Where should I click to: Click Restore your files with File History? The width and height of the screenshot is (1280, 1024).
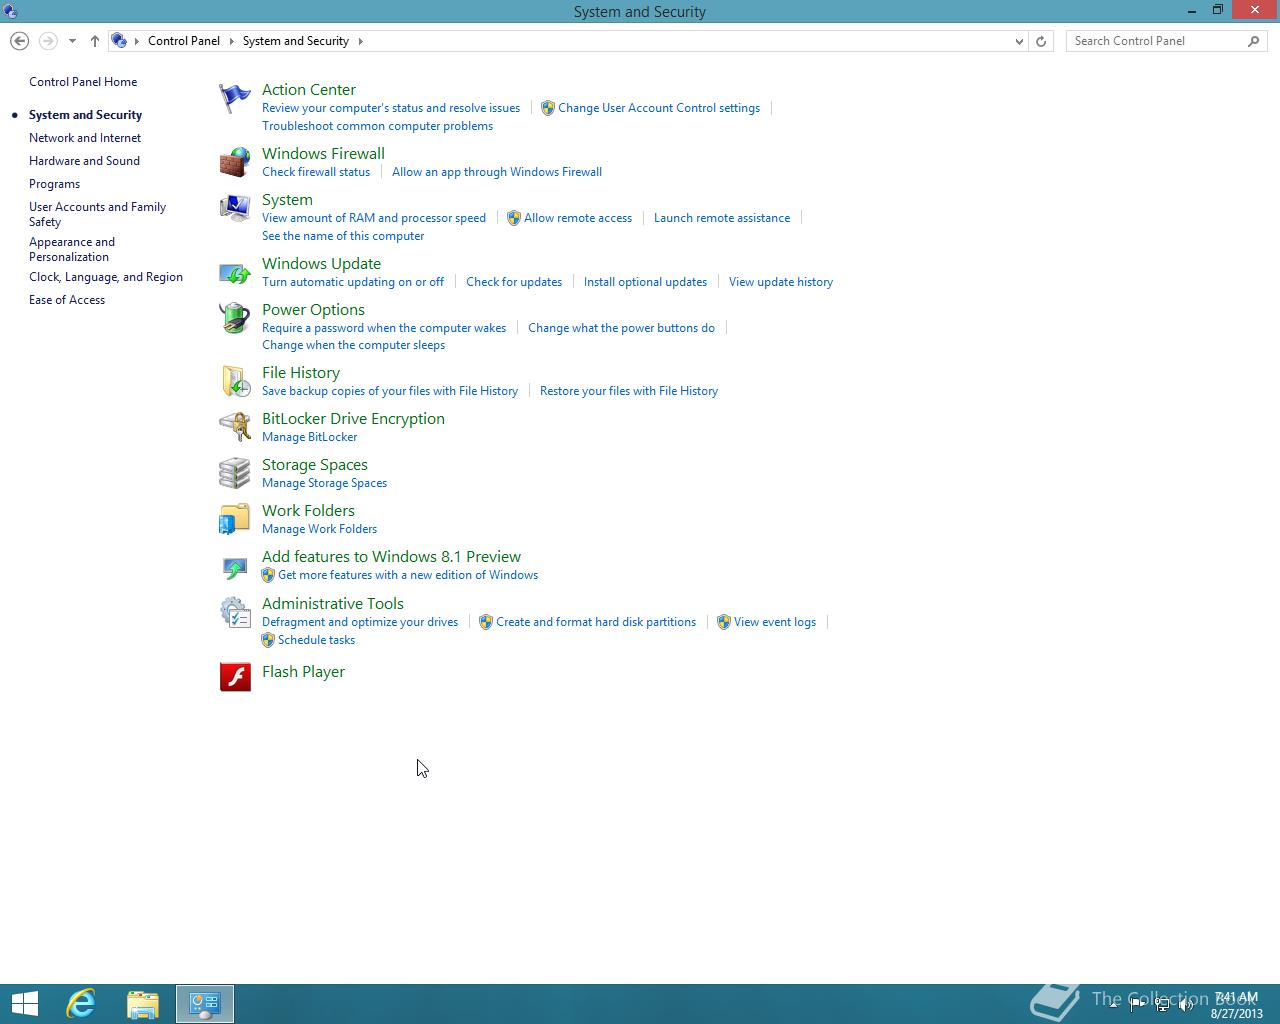pyautogui.click(x=629, y=391)
